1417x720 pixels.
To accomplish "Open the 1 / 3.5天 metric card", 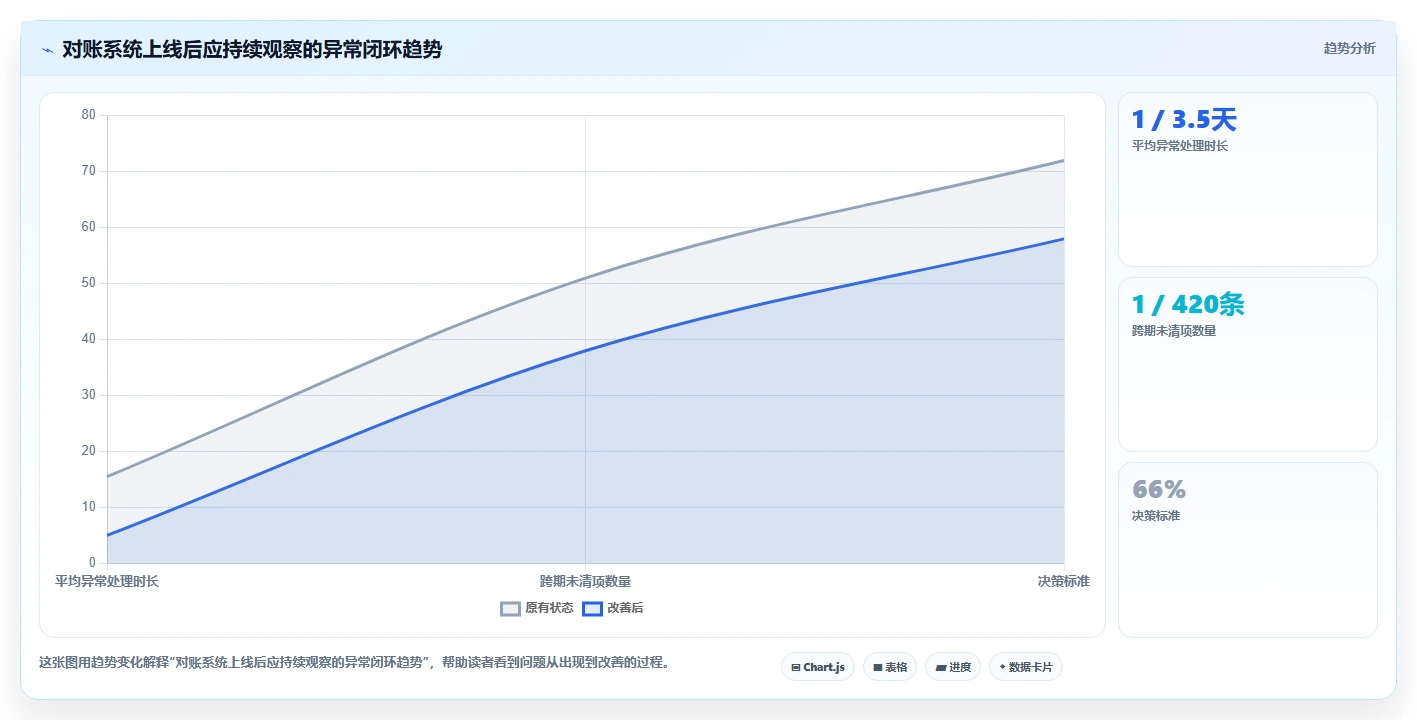I will point(1247,180).
